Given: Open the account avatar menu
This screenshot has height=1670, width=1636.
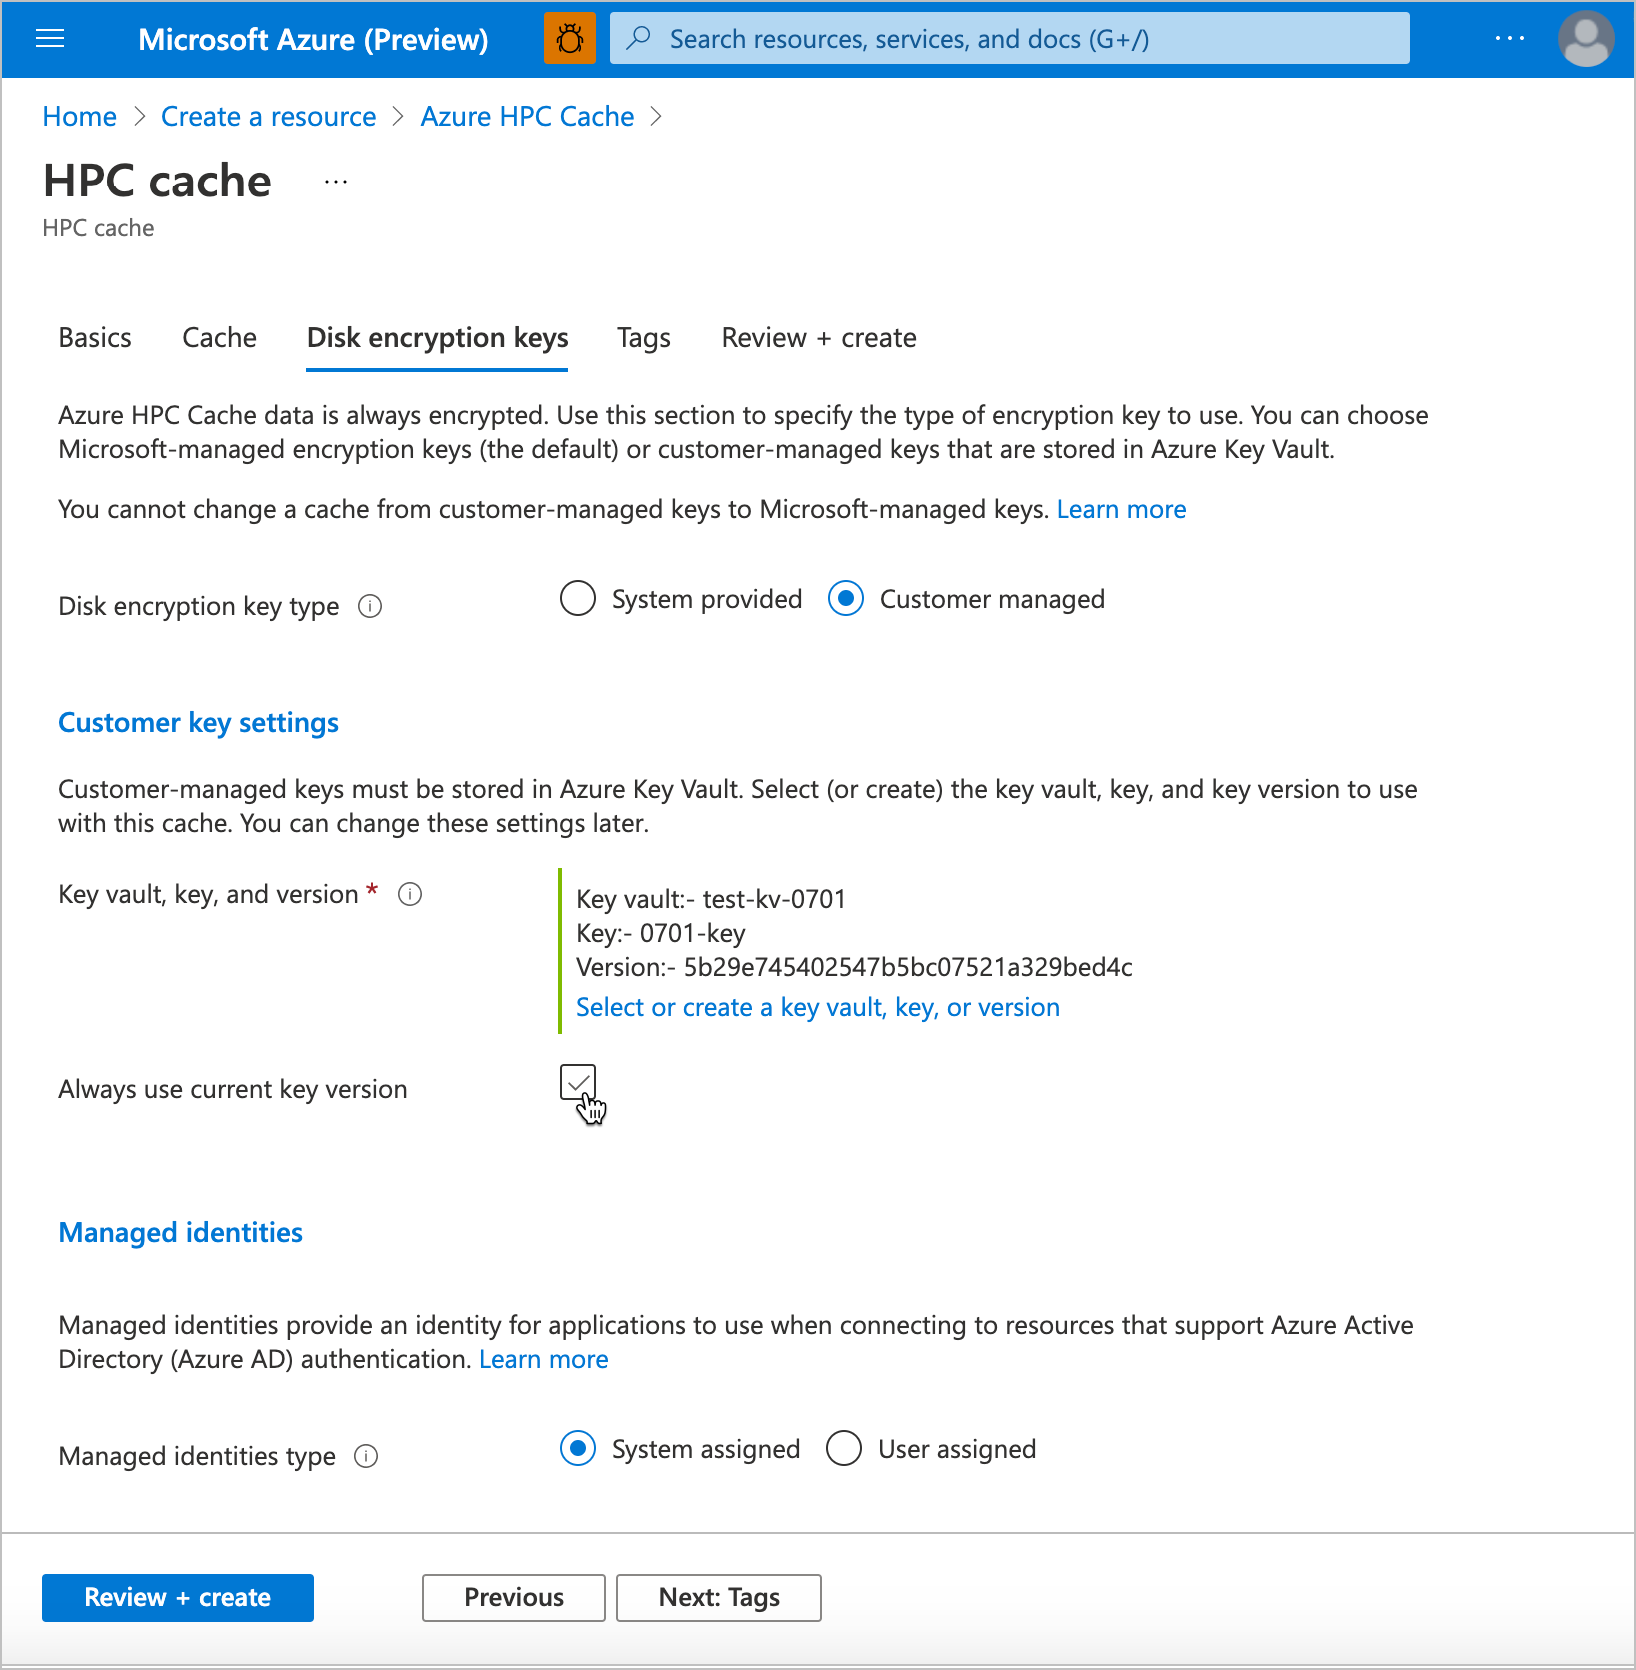Looking at the screenshot, I should pyautogui.click(x=1587, y=38).
